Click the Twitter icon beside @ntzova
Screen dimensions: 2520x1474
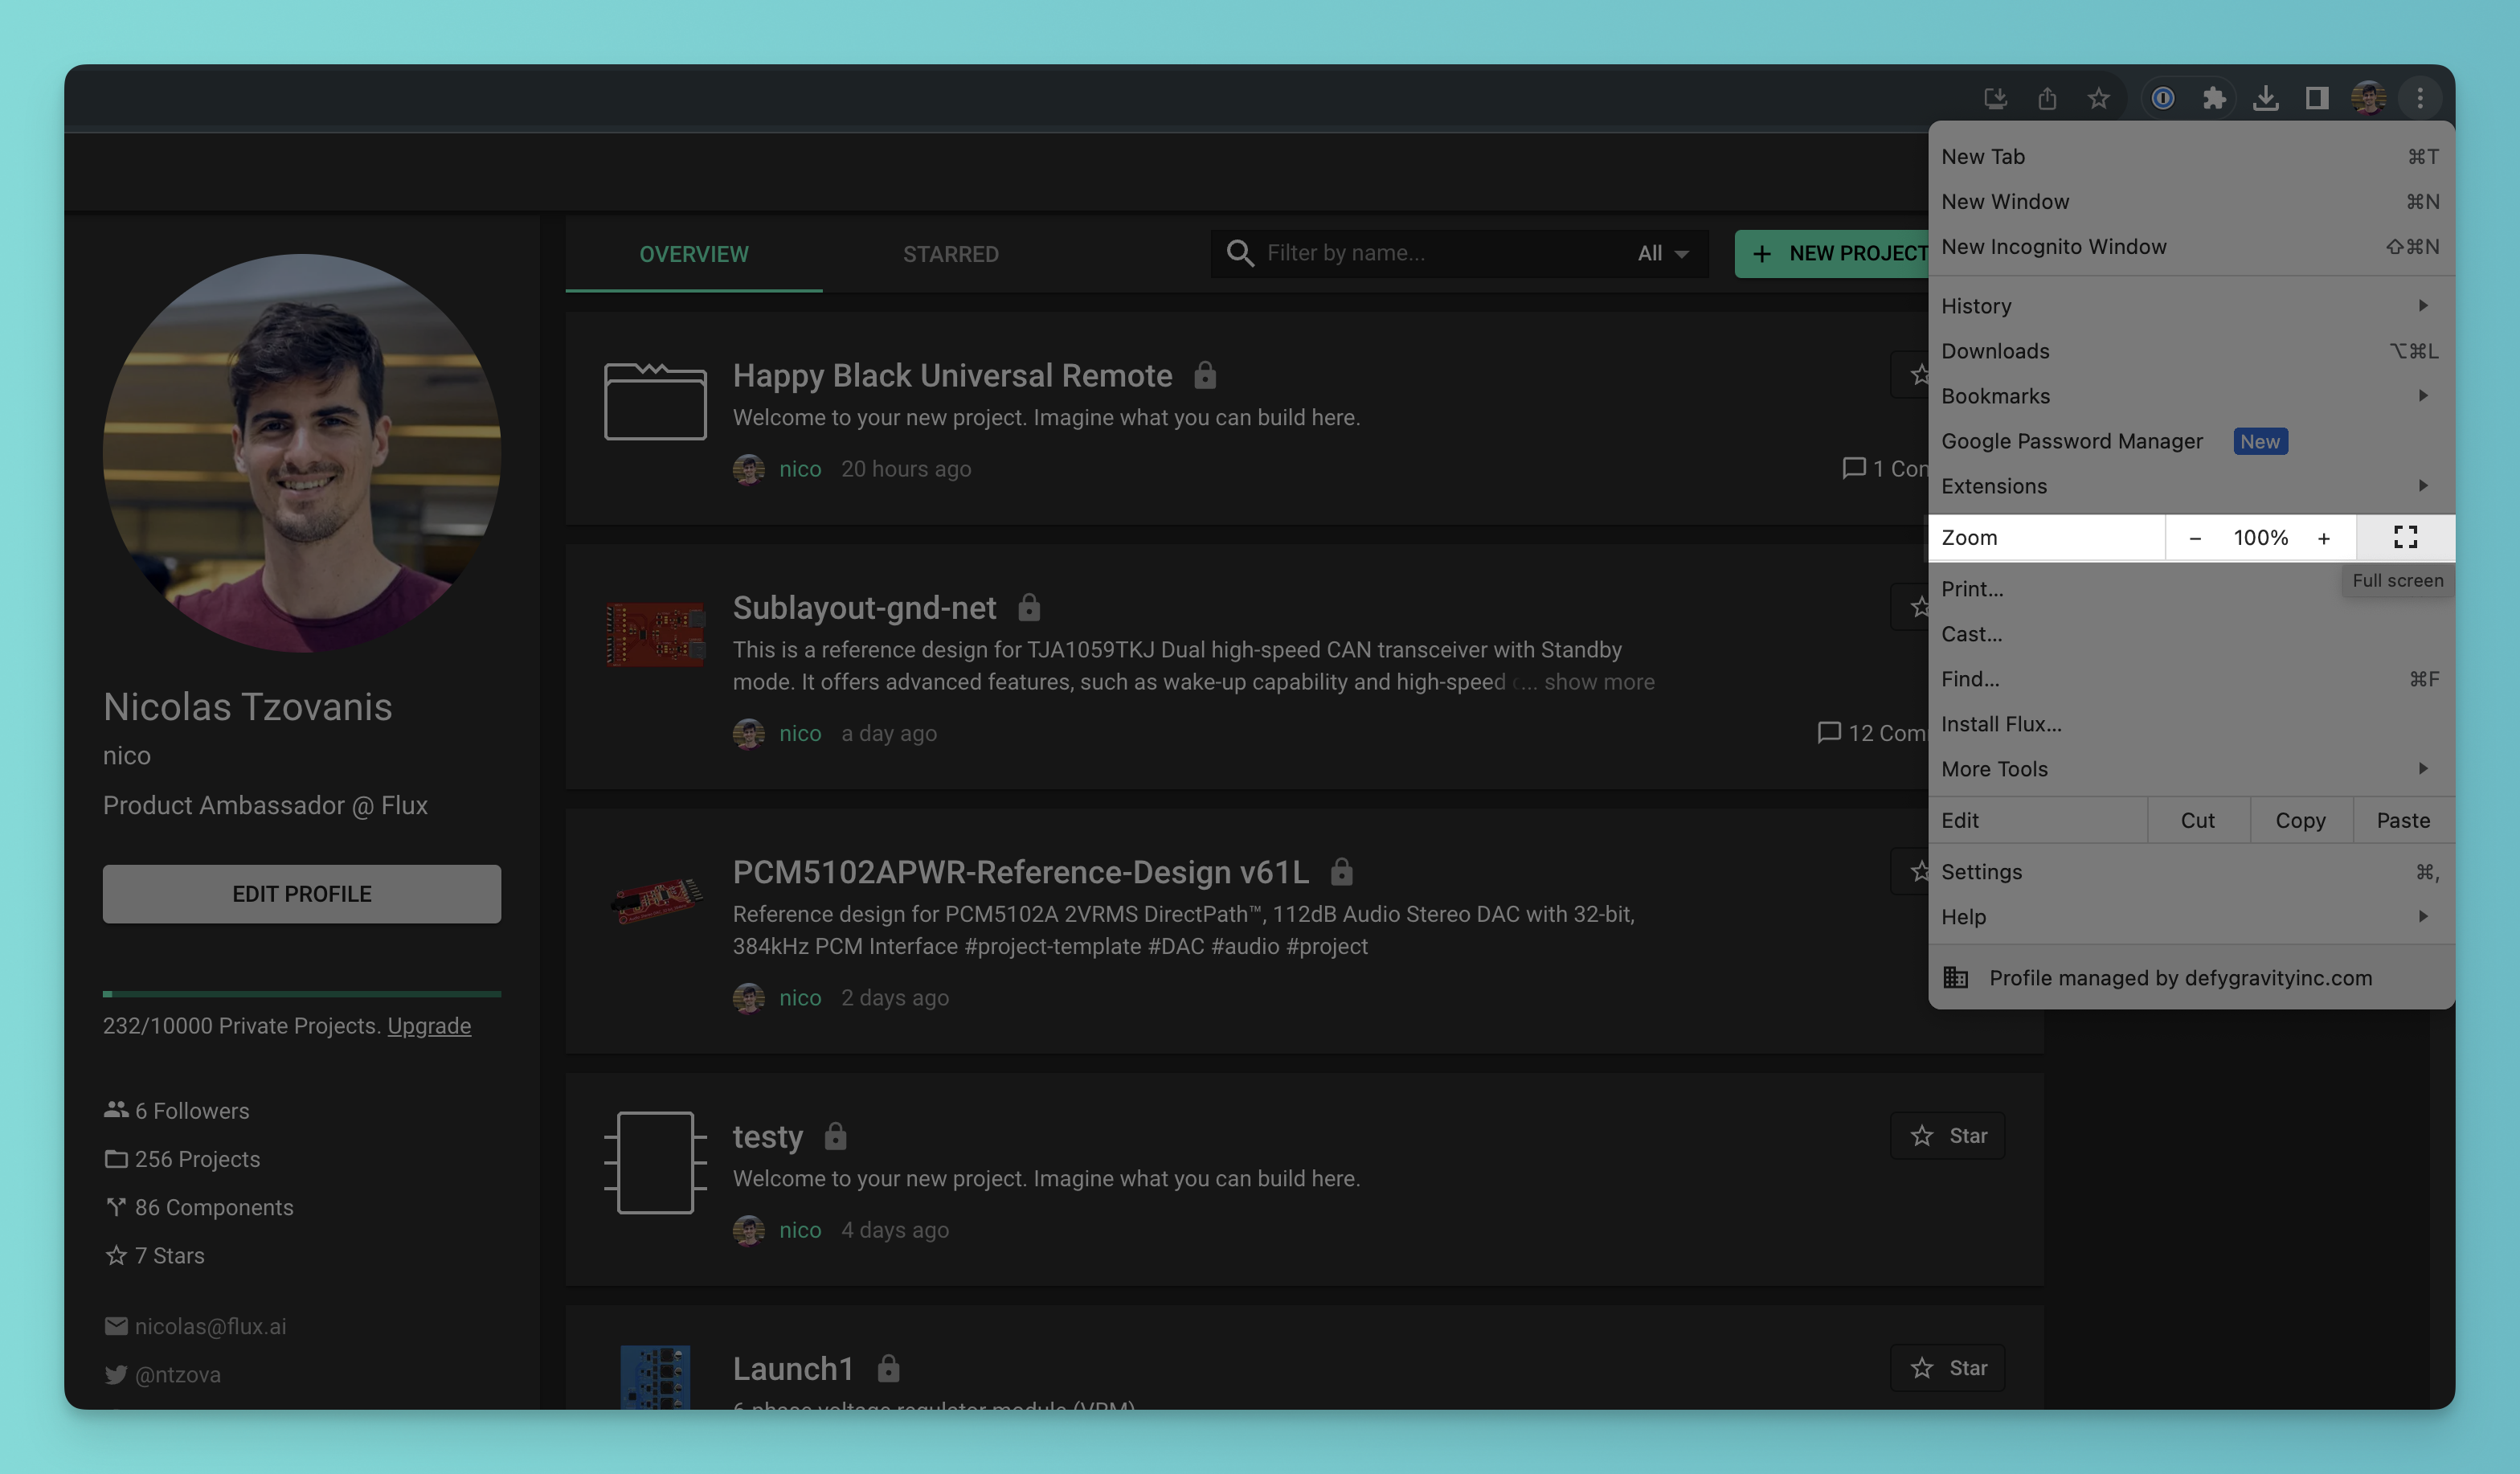click(x=116, y=1374)
